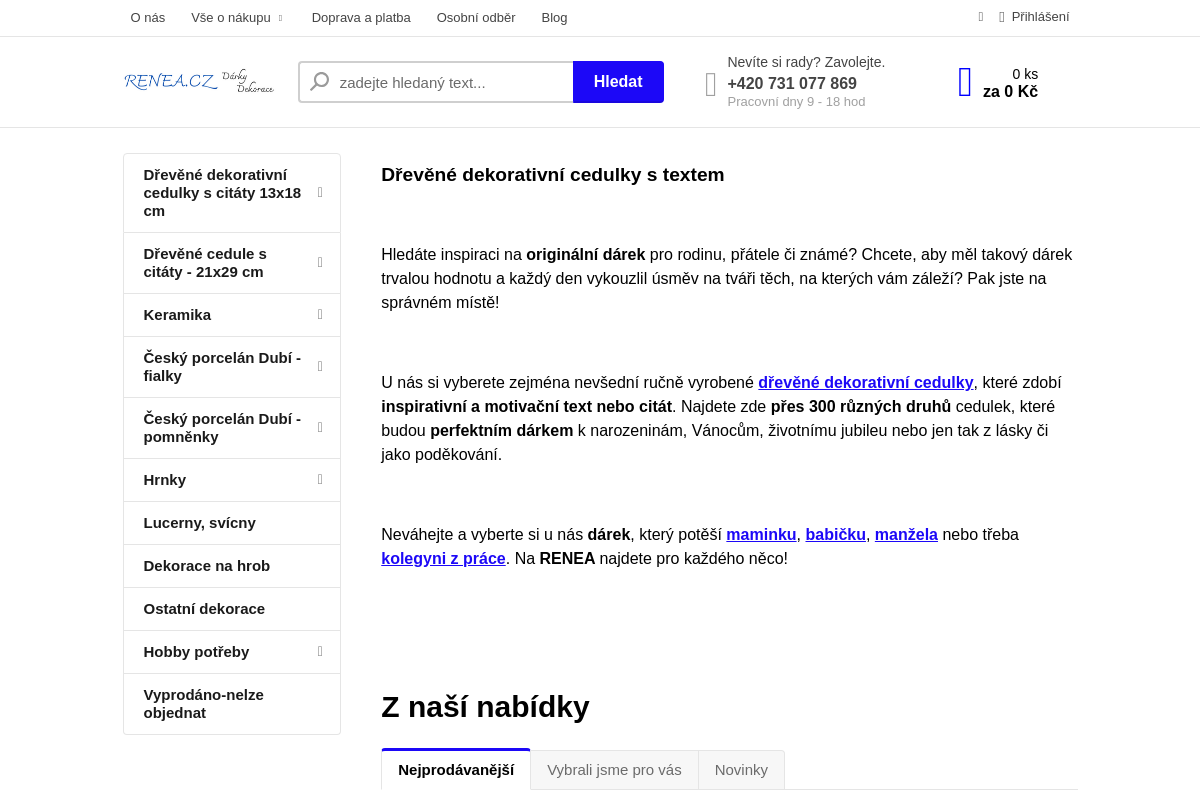Follow the dřevěné dekorativní cedulky link
The height and width of the screenshot is (800, 1200).
[x=865, y=383]
